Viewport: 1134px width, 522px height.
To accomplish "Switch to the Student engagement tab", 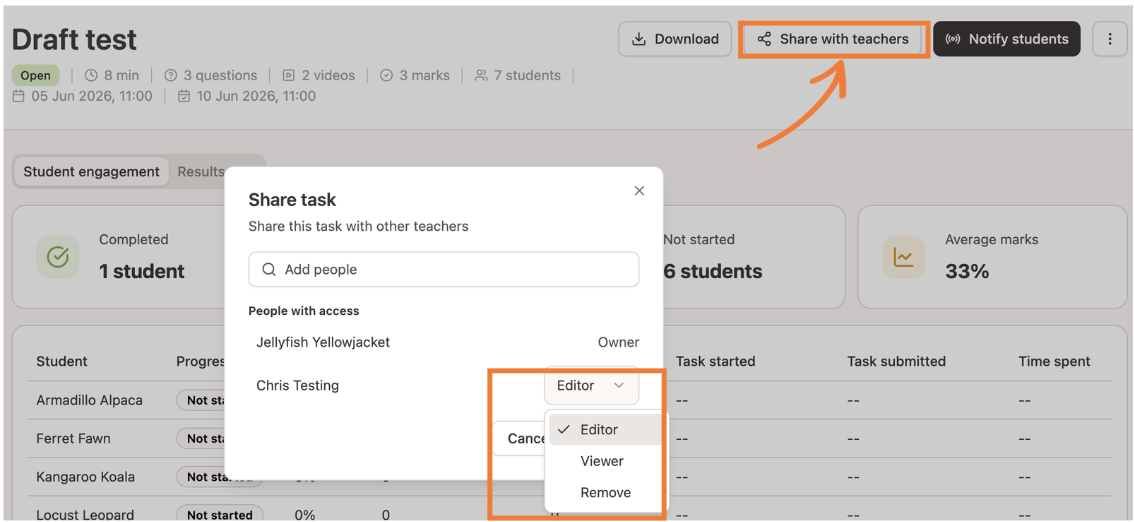I will (x=91, y=171).
